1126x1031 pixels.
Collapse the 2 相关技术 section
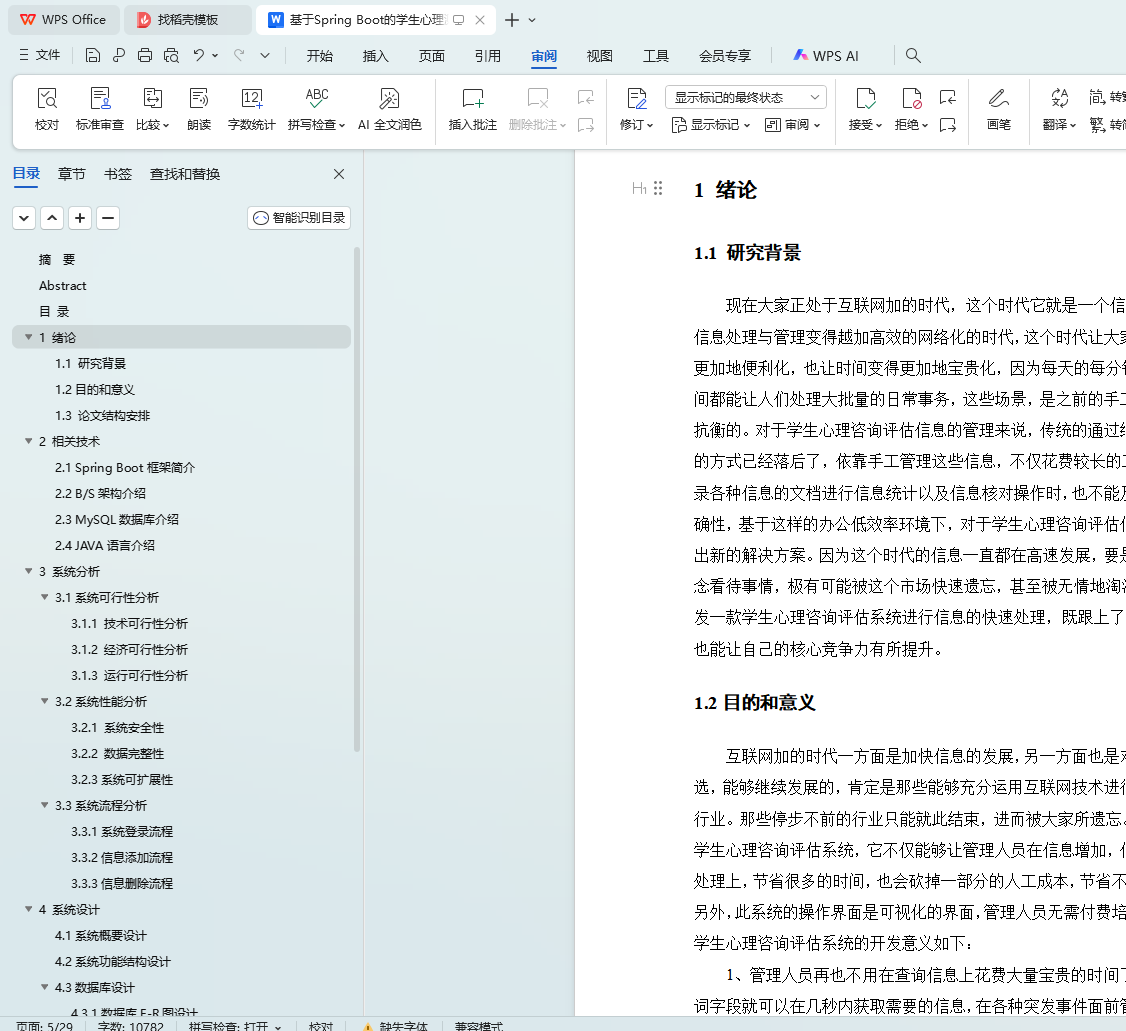28,442
